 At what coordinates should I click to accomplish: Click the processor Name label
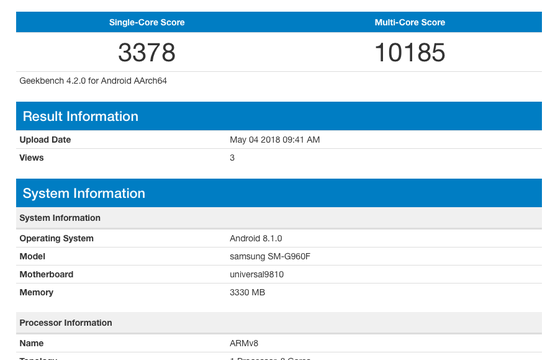(x=32, y=343)
